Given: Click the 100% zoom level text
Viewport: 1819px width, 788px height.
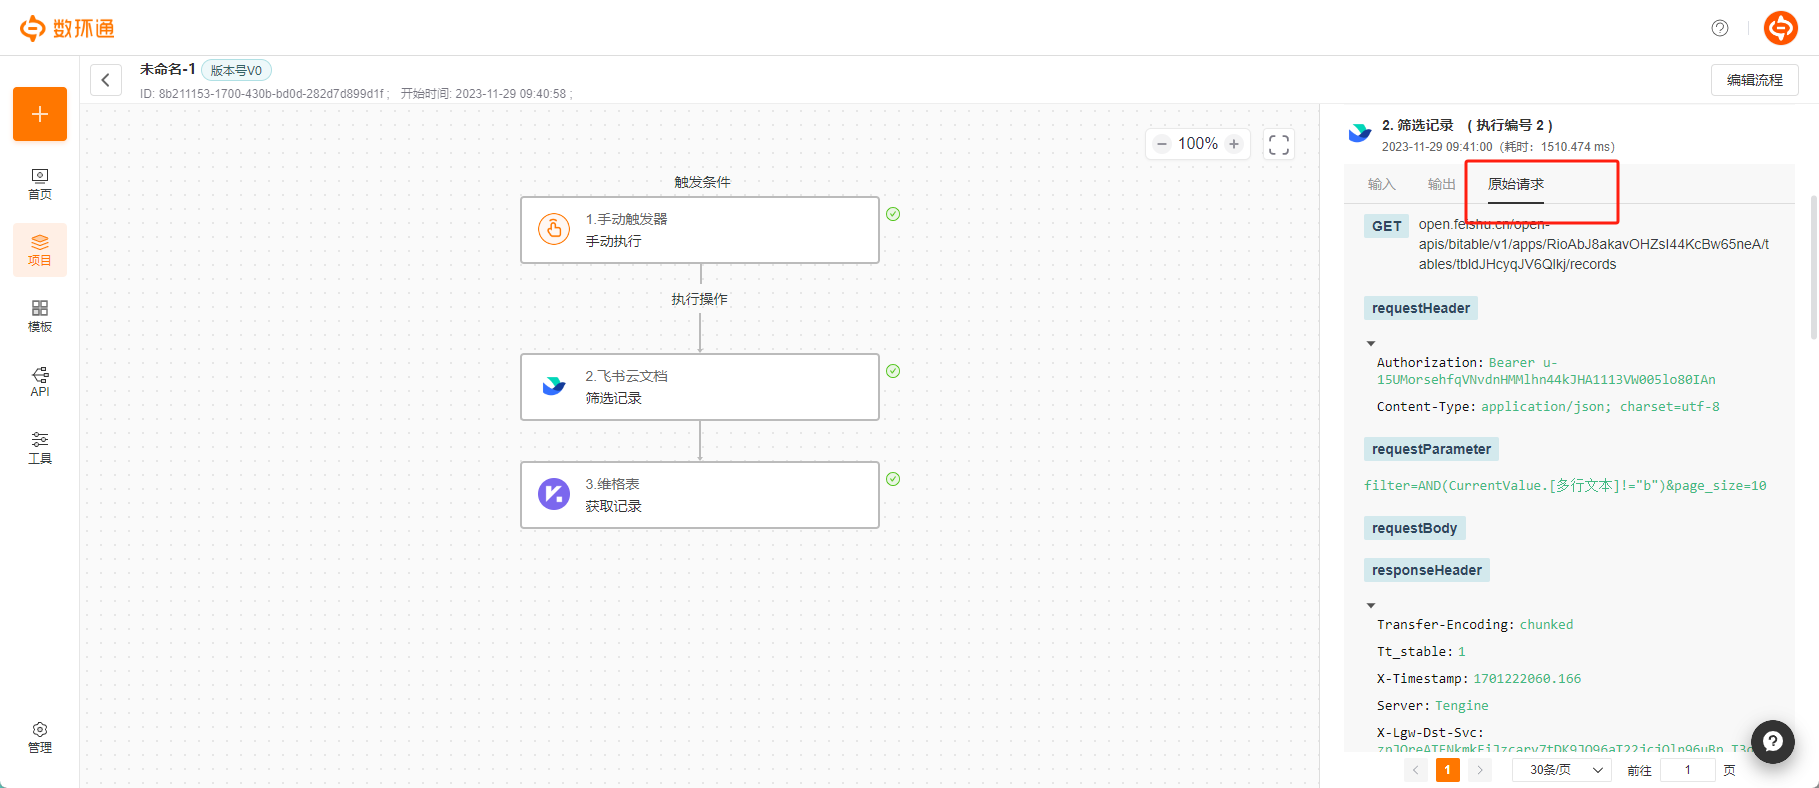Looking at the screenshot, I should click(1198, 144).
